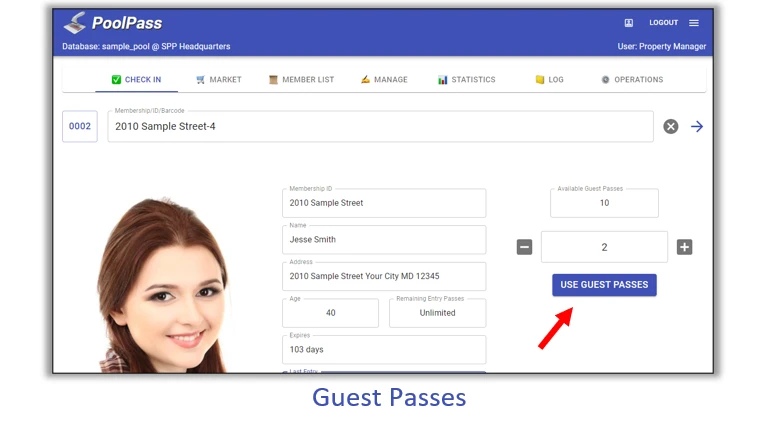Screen dimensions: 762x425
Task: Select the Check In tab
Action: pyautogui.click(x=136, y=80)
